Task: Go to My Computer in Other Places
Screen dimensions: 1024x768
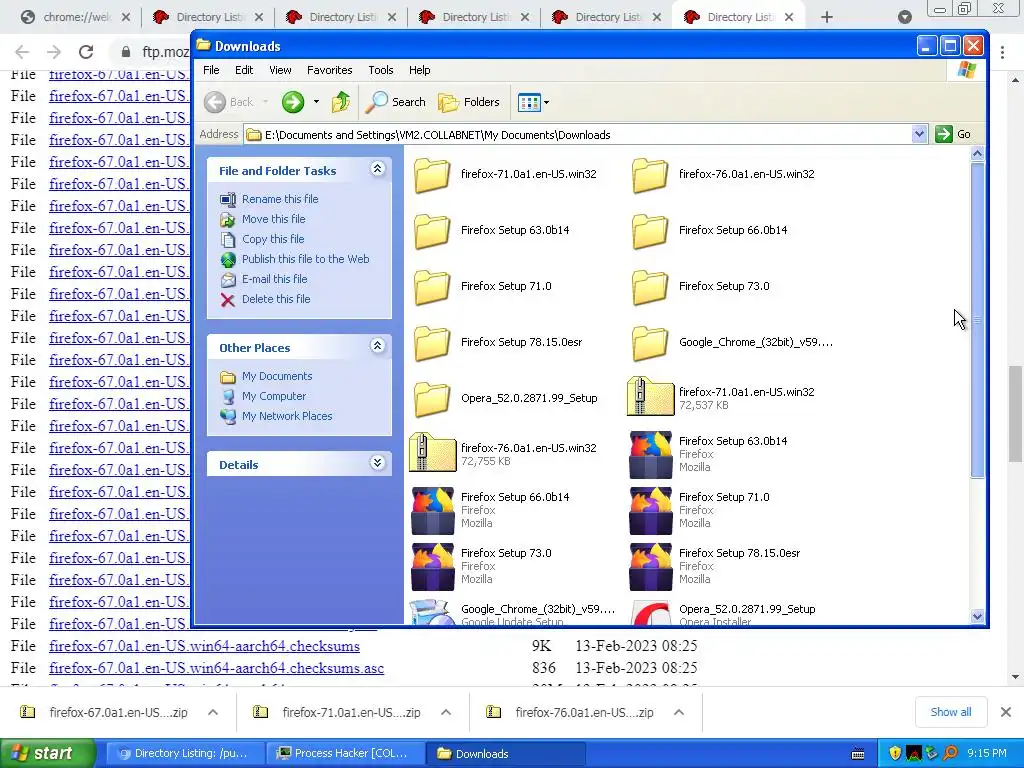Action: 274,396
